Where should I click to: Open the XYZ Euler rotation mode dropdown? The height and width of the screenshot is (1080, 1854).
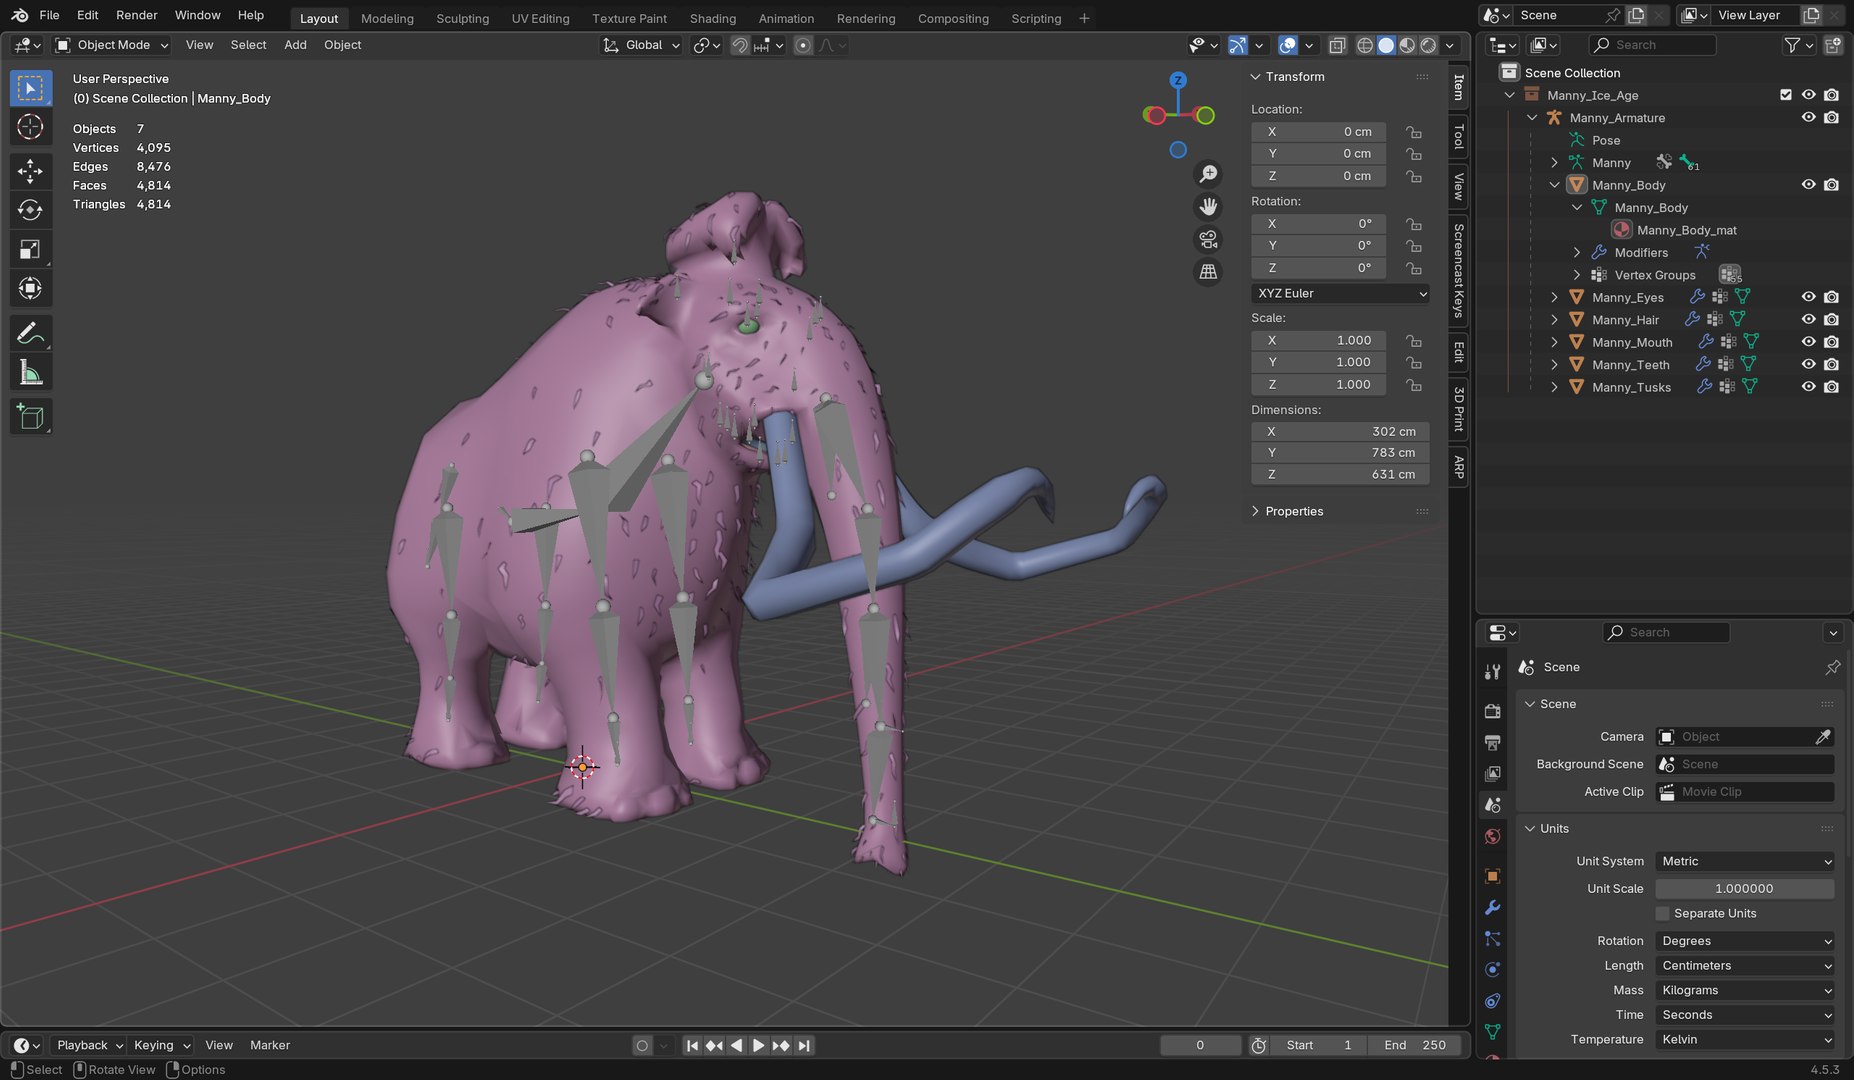(x=1340, y=293)
